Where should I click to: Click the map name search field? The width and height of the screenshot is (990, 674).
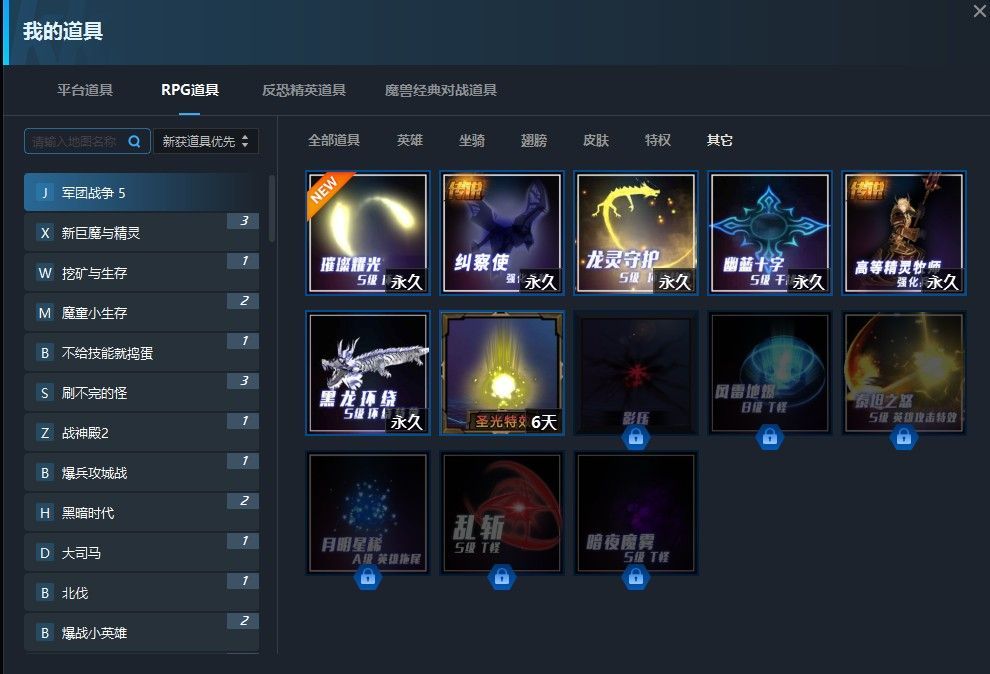76,142
